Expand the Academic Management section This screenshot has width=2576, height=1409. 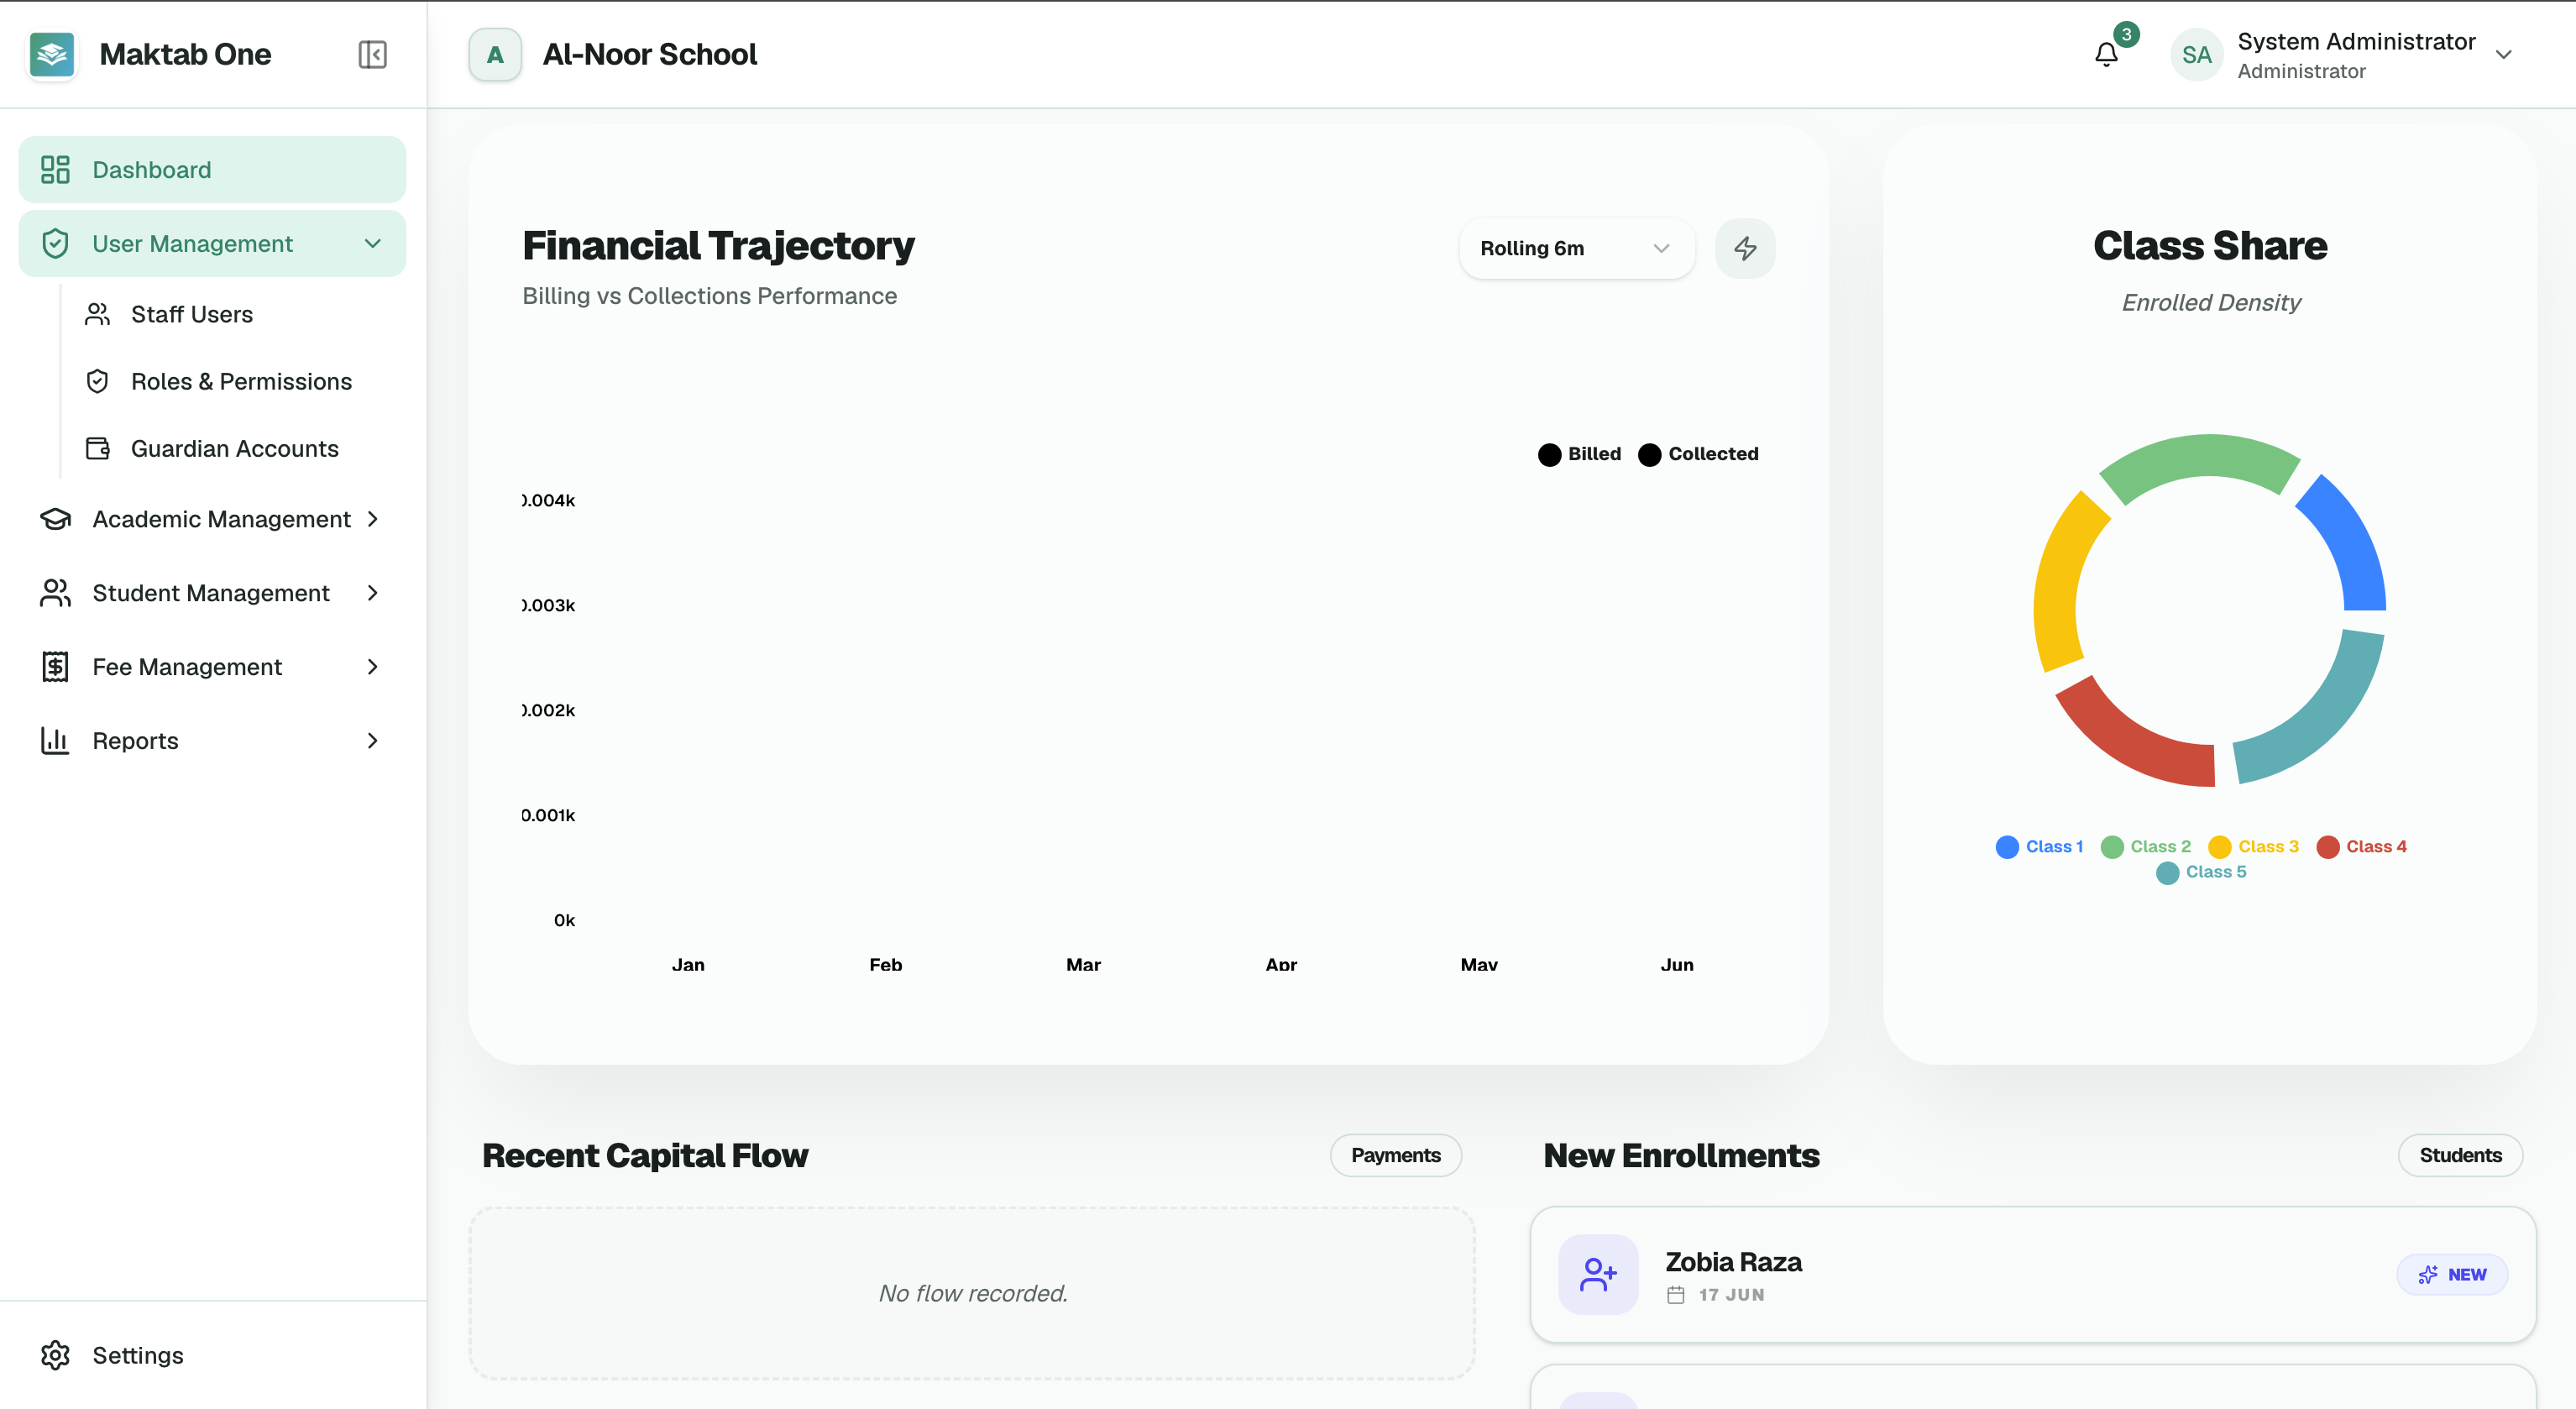tap(212, 519)
